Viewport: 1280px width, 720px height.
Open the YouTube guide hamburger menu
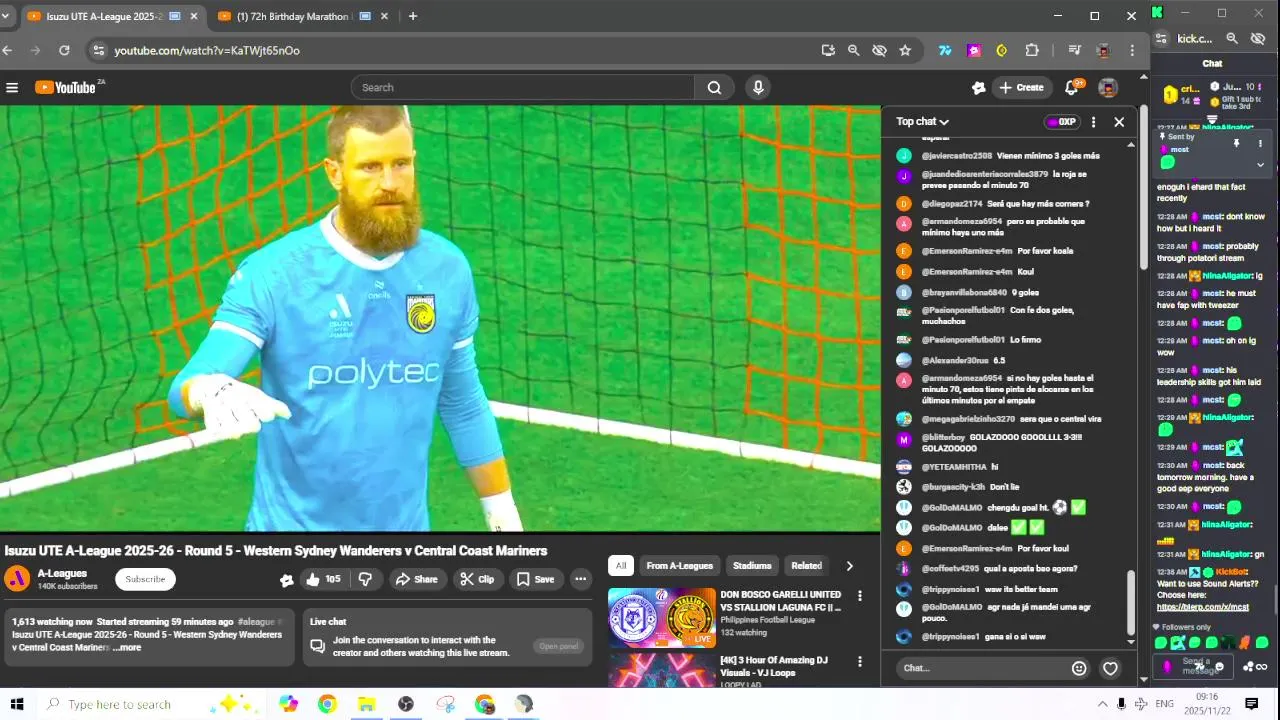coord(12,88)
